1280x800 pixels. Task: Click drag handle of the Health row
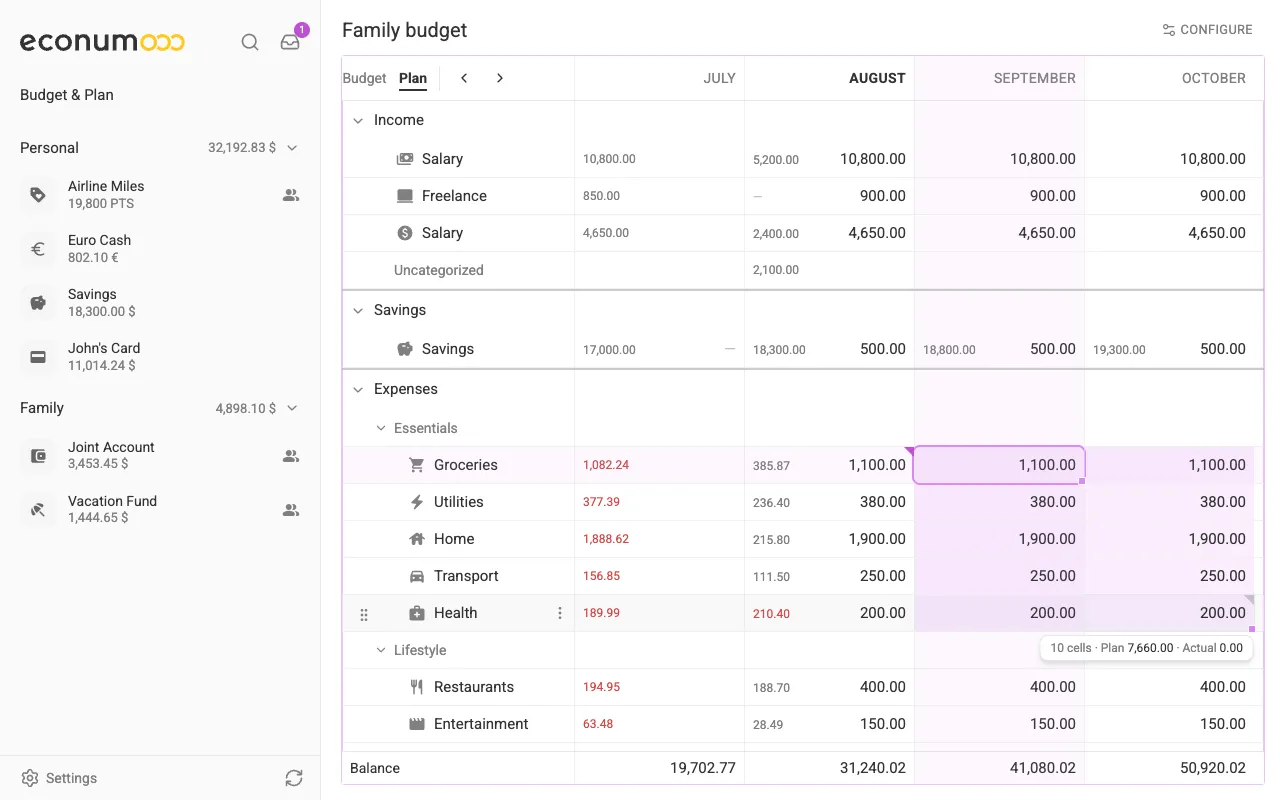[x=364, y=614]
